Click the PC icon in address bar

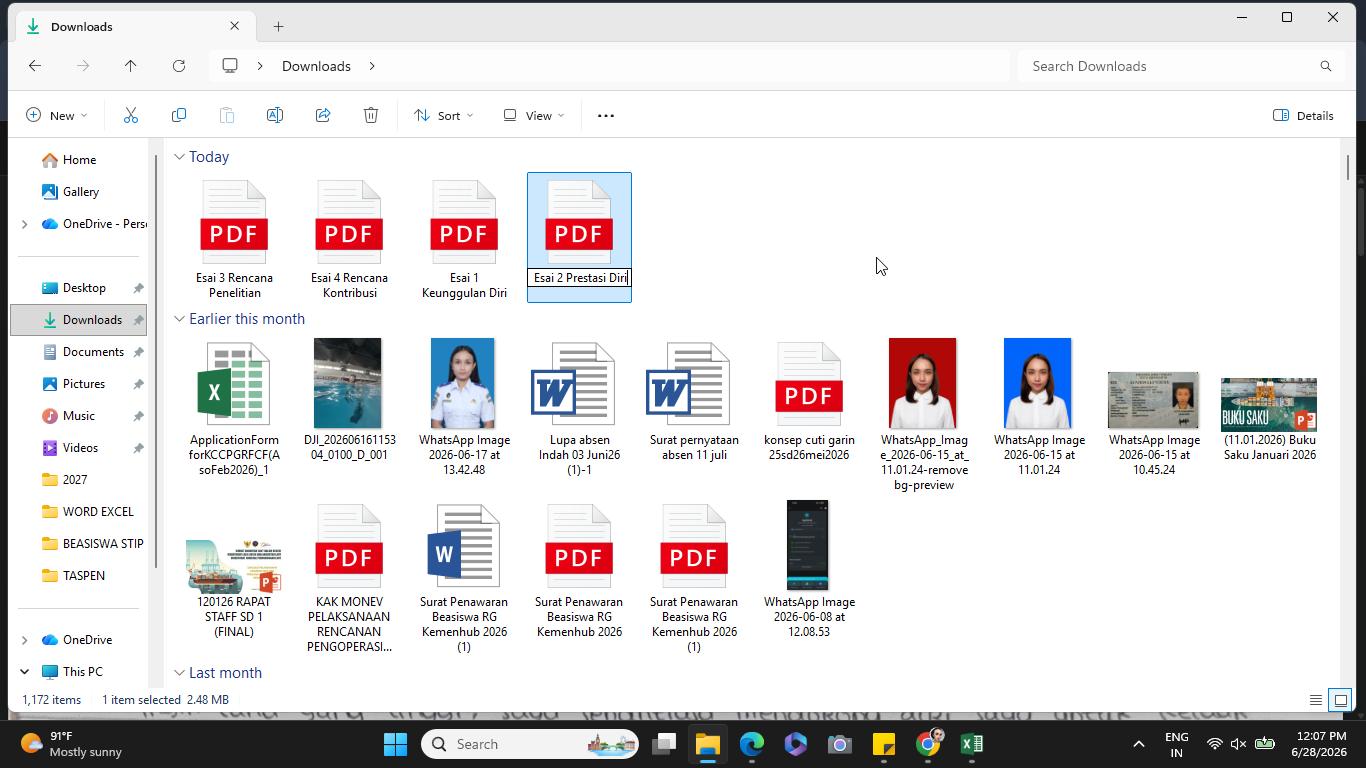click(x=230, y=66)
